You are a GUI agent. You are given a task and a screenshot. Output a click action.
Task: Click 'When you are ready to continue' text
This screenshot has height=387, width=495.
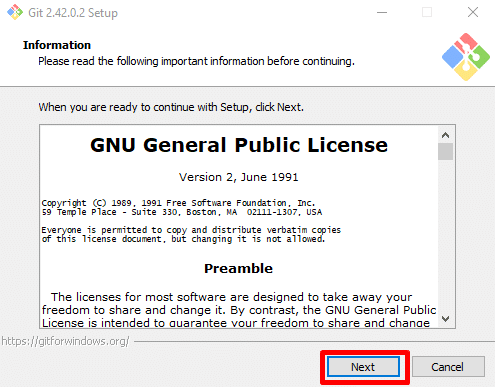coord(171,107)
